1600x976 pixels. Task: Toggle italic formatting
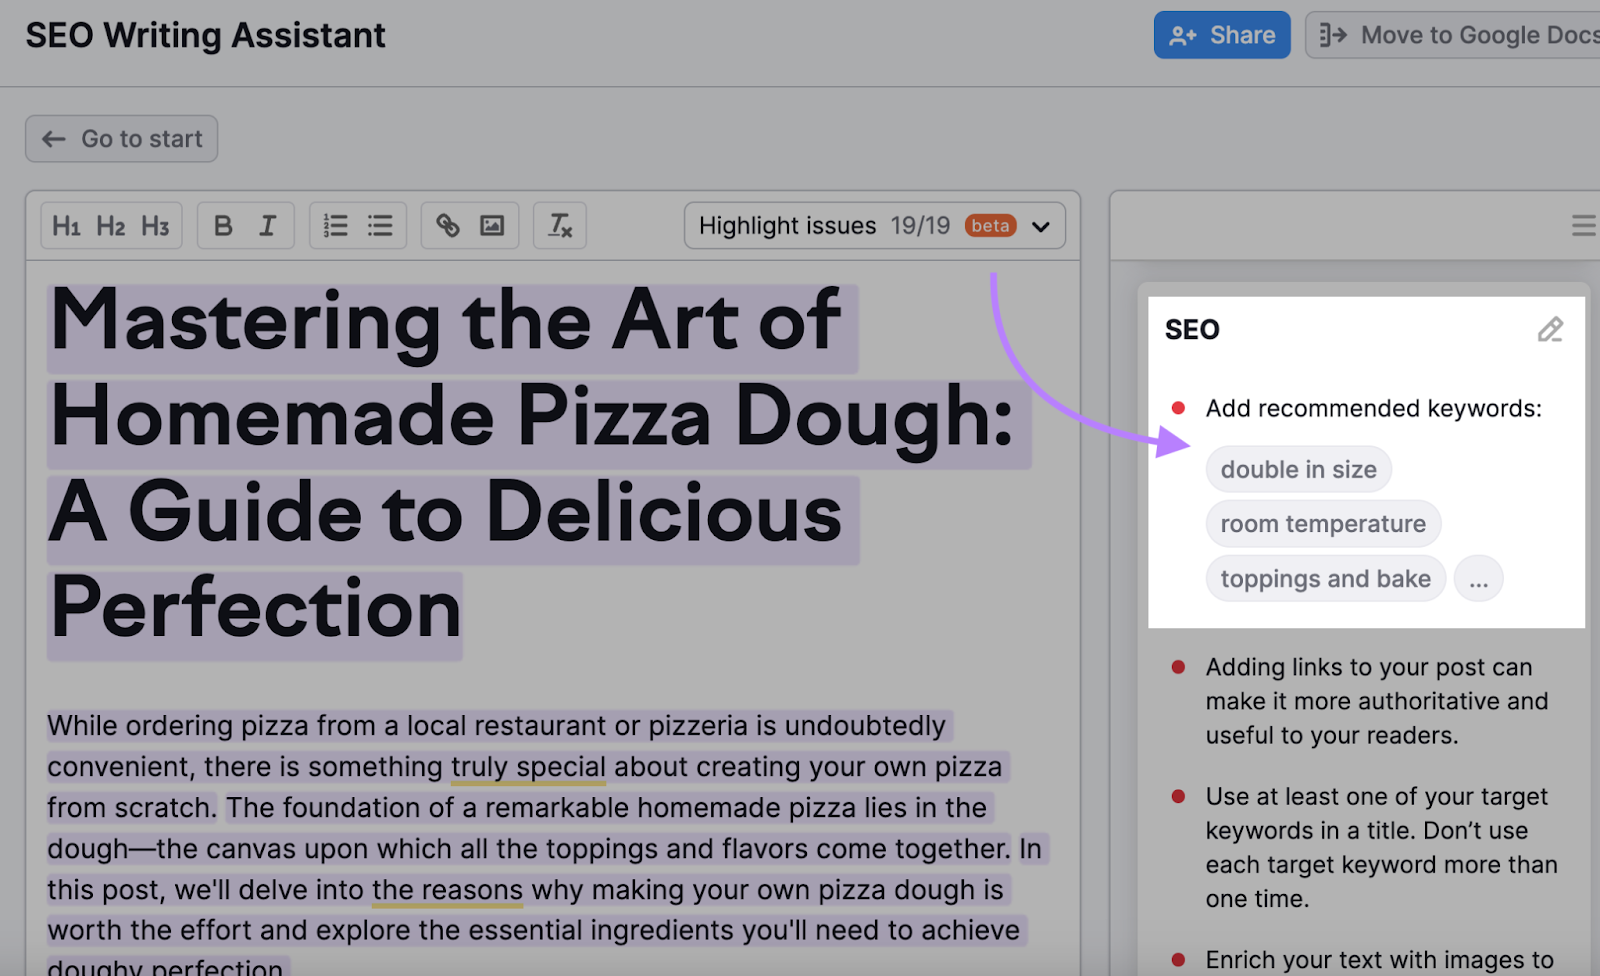(267, 225)
